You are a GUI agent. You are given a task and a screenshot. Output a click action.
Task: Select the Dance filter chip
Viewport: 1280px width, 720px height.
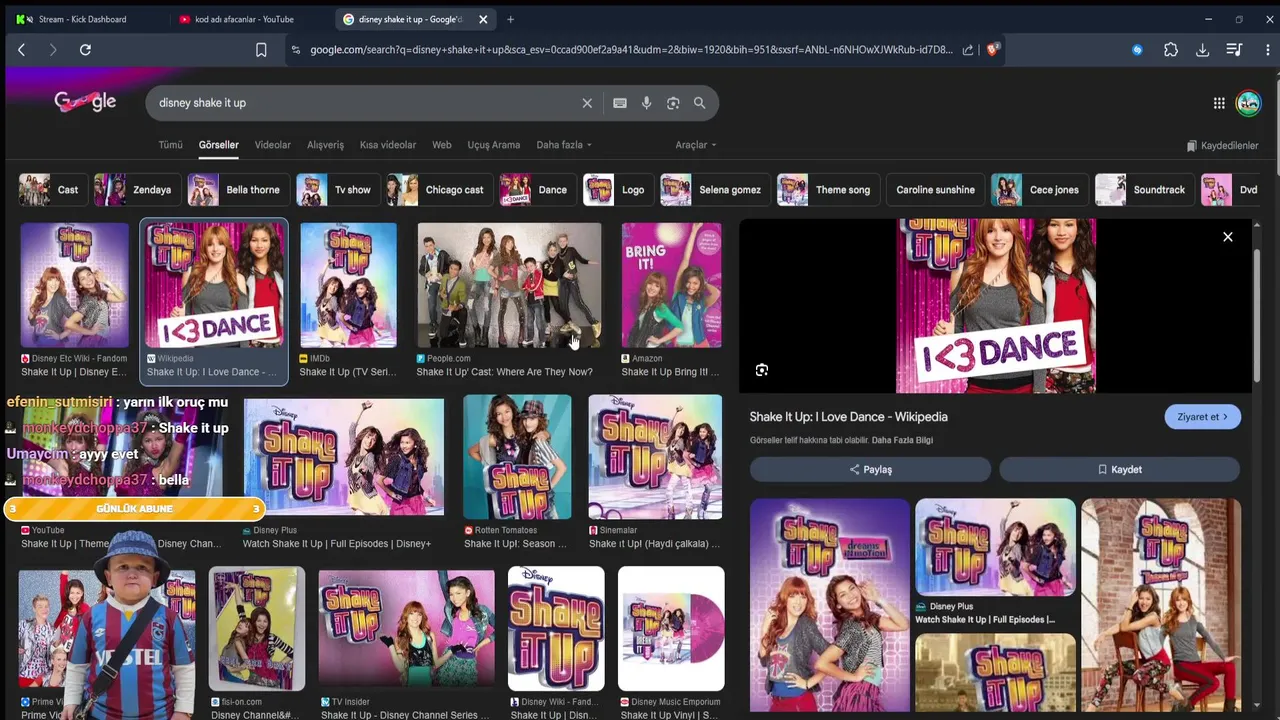tap(538, 190)
